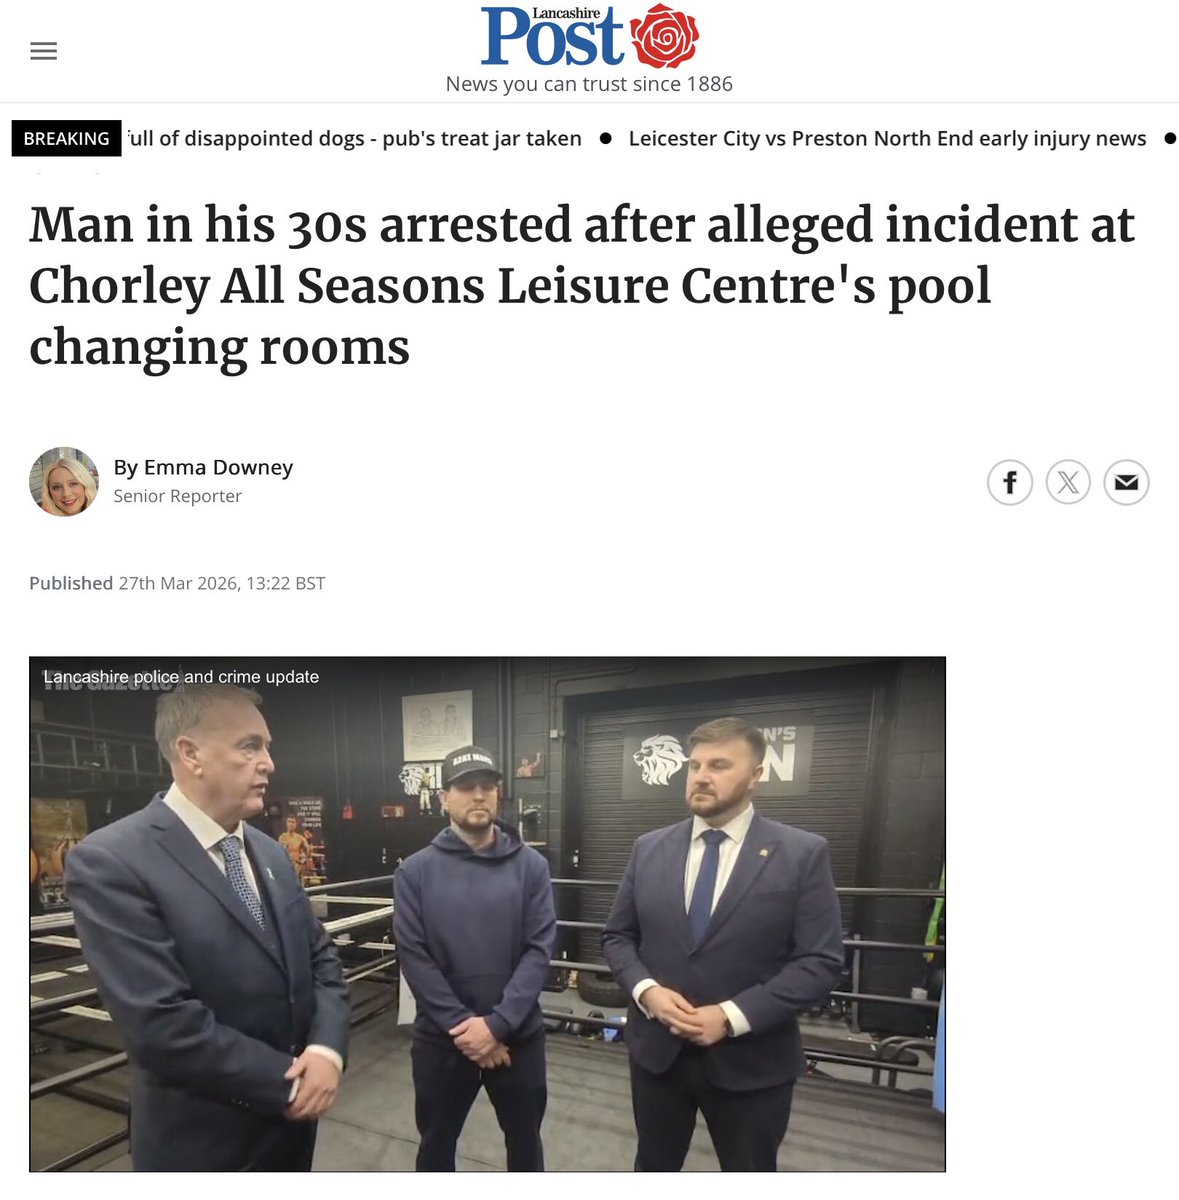Image resolution: width=1179 pixels, height=1200 pixels.
Task: Click the bullet after Leicester City headline
Action: (1170, 138)
